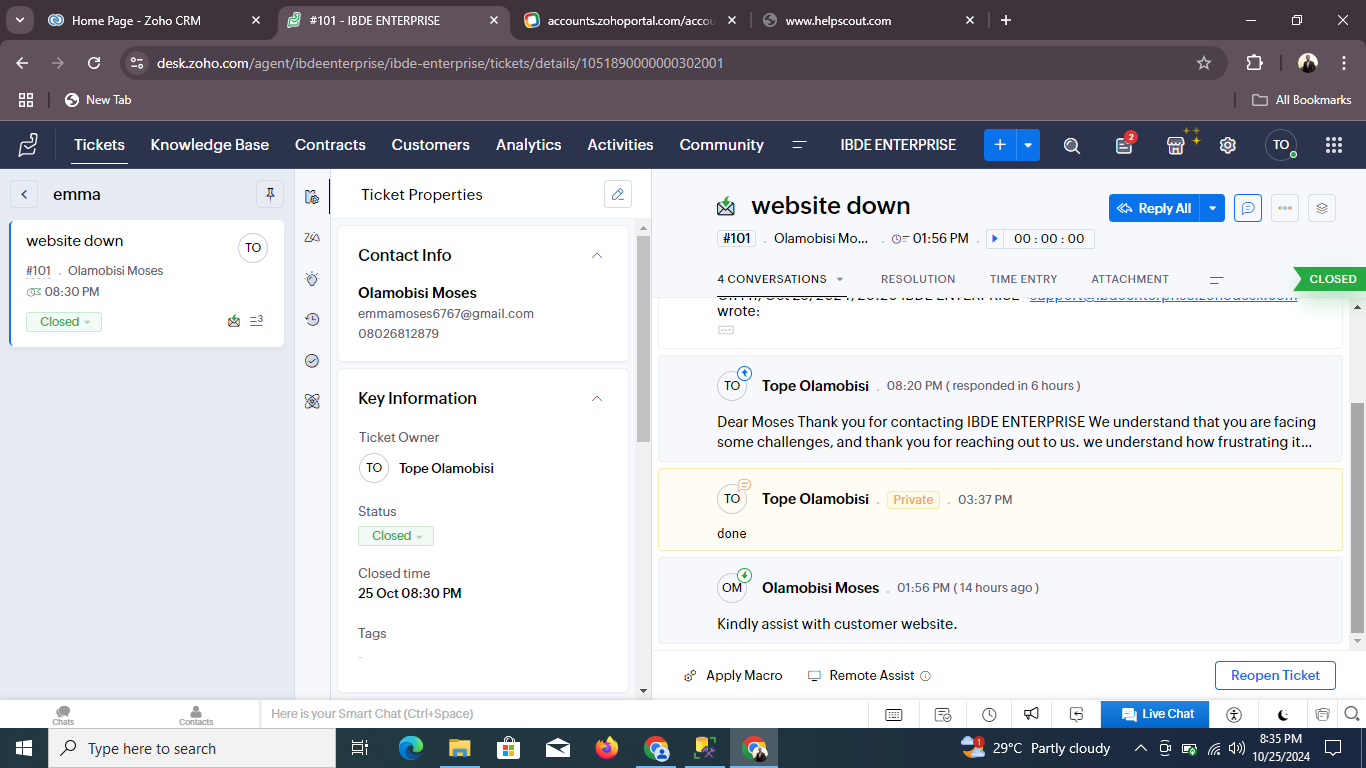1366x768 pixels.
Task: Click Apply Macro
Action: click(733, 676)
